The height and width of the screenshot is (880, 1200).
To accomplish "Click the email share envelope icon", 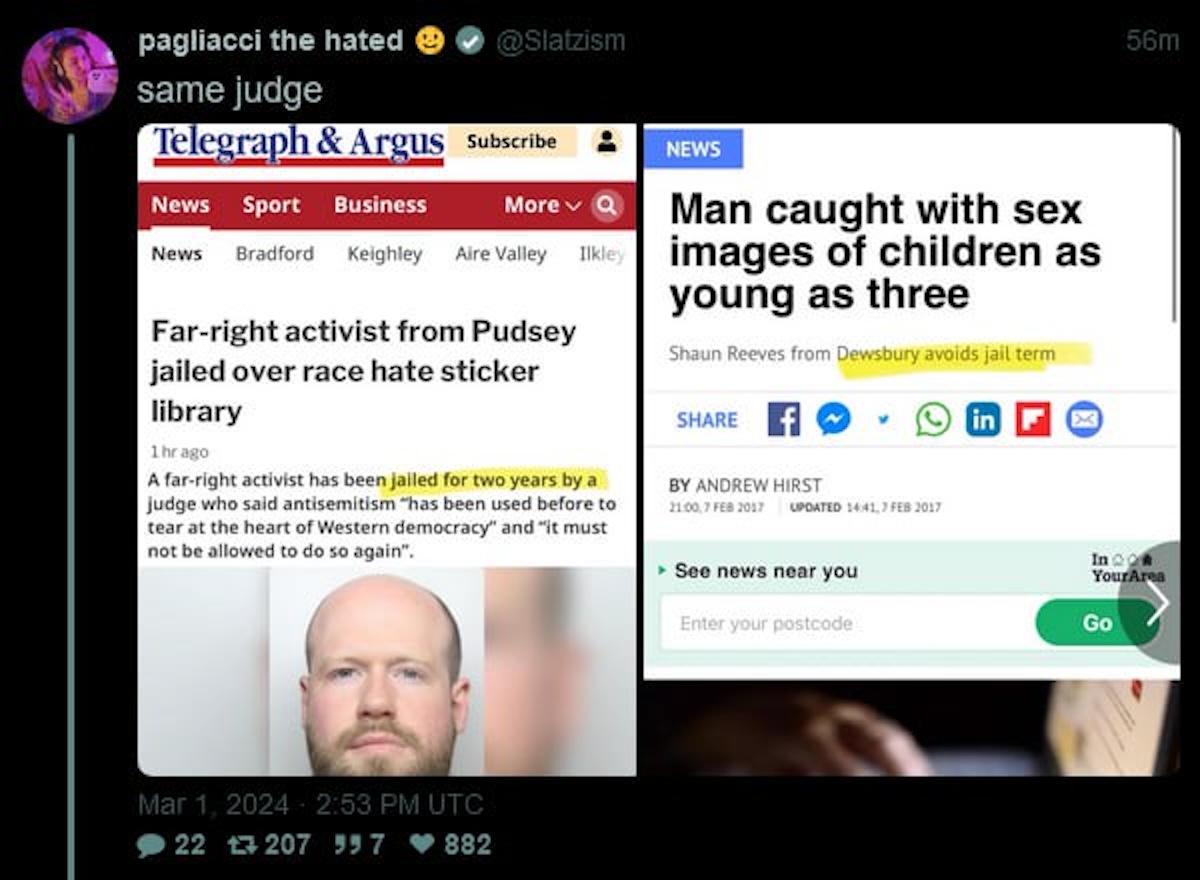I will click(x=1084, y=419).
